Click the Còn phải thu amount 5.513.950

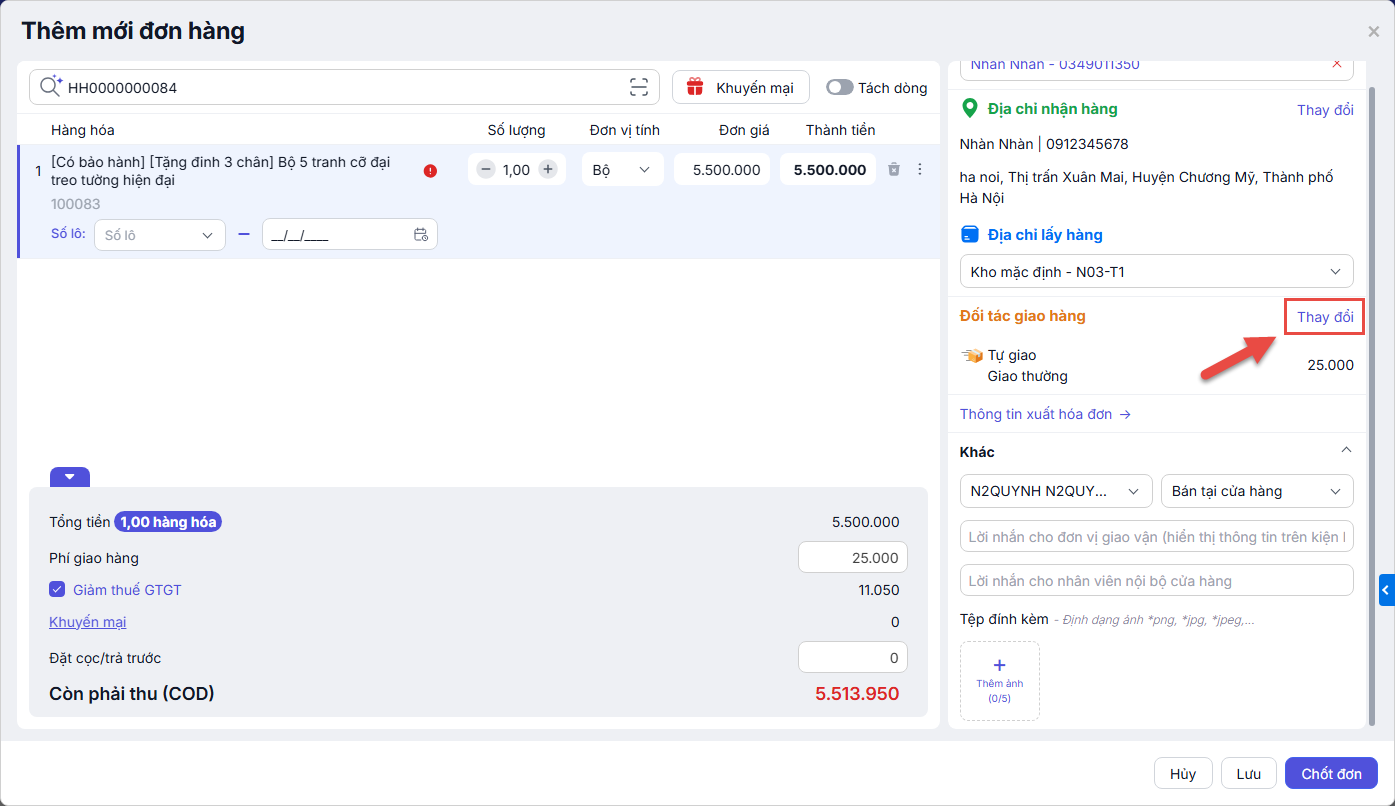pyautogui.click(x=857, y=694)
